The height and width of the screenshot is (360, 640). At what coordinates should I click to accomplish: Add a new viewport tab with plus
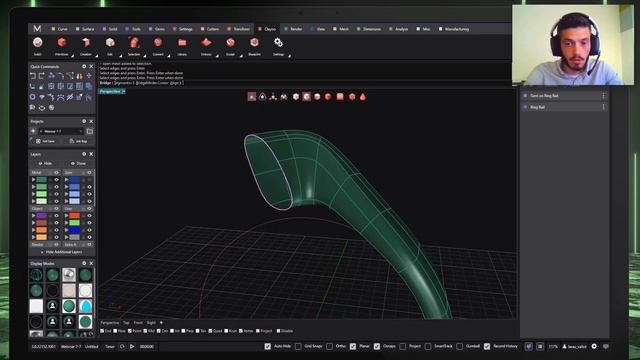pyautogui.click(x=161, y=323)
